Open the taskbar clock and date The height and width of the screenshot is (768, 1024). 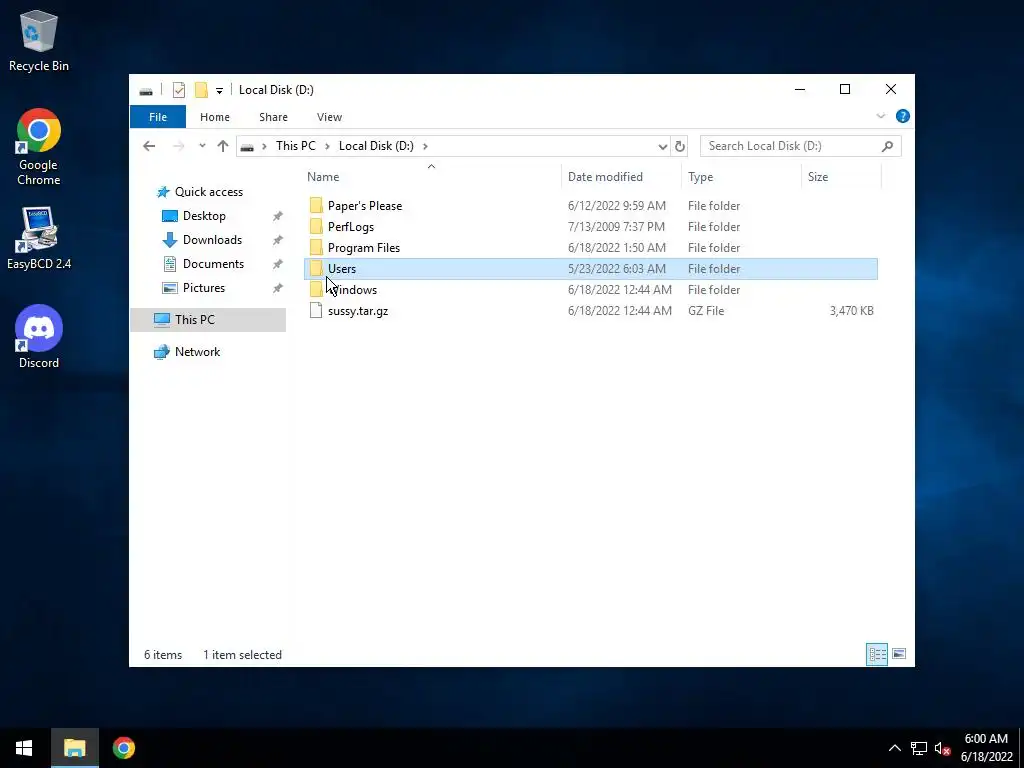click(x=987, y=748)
